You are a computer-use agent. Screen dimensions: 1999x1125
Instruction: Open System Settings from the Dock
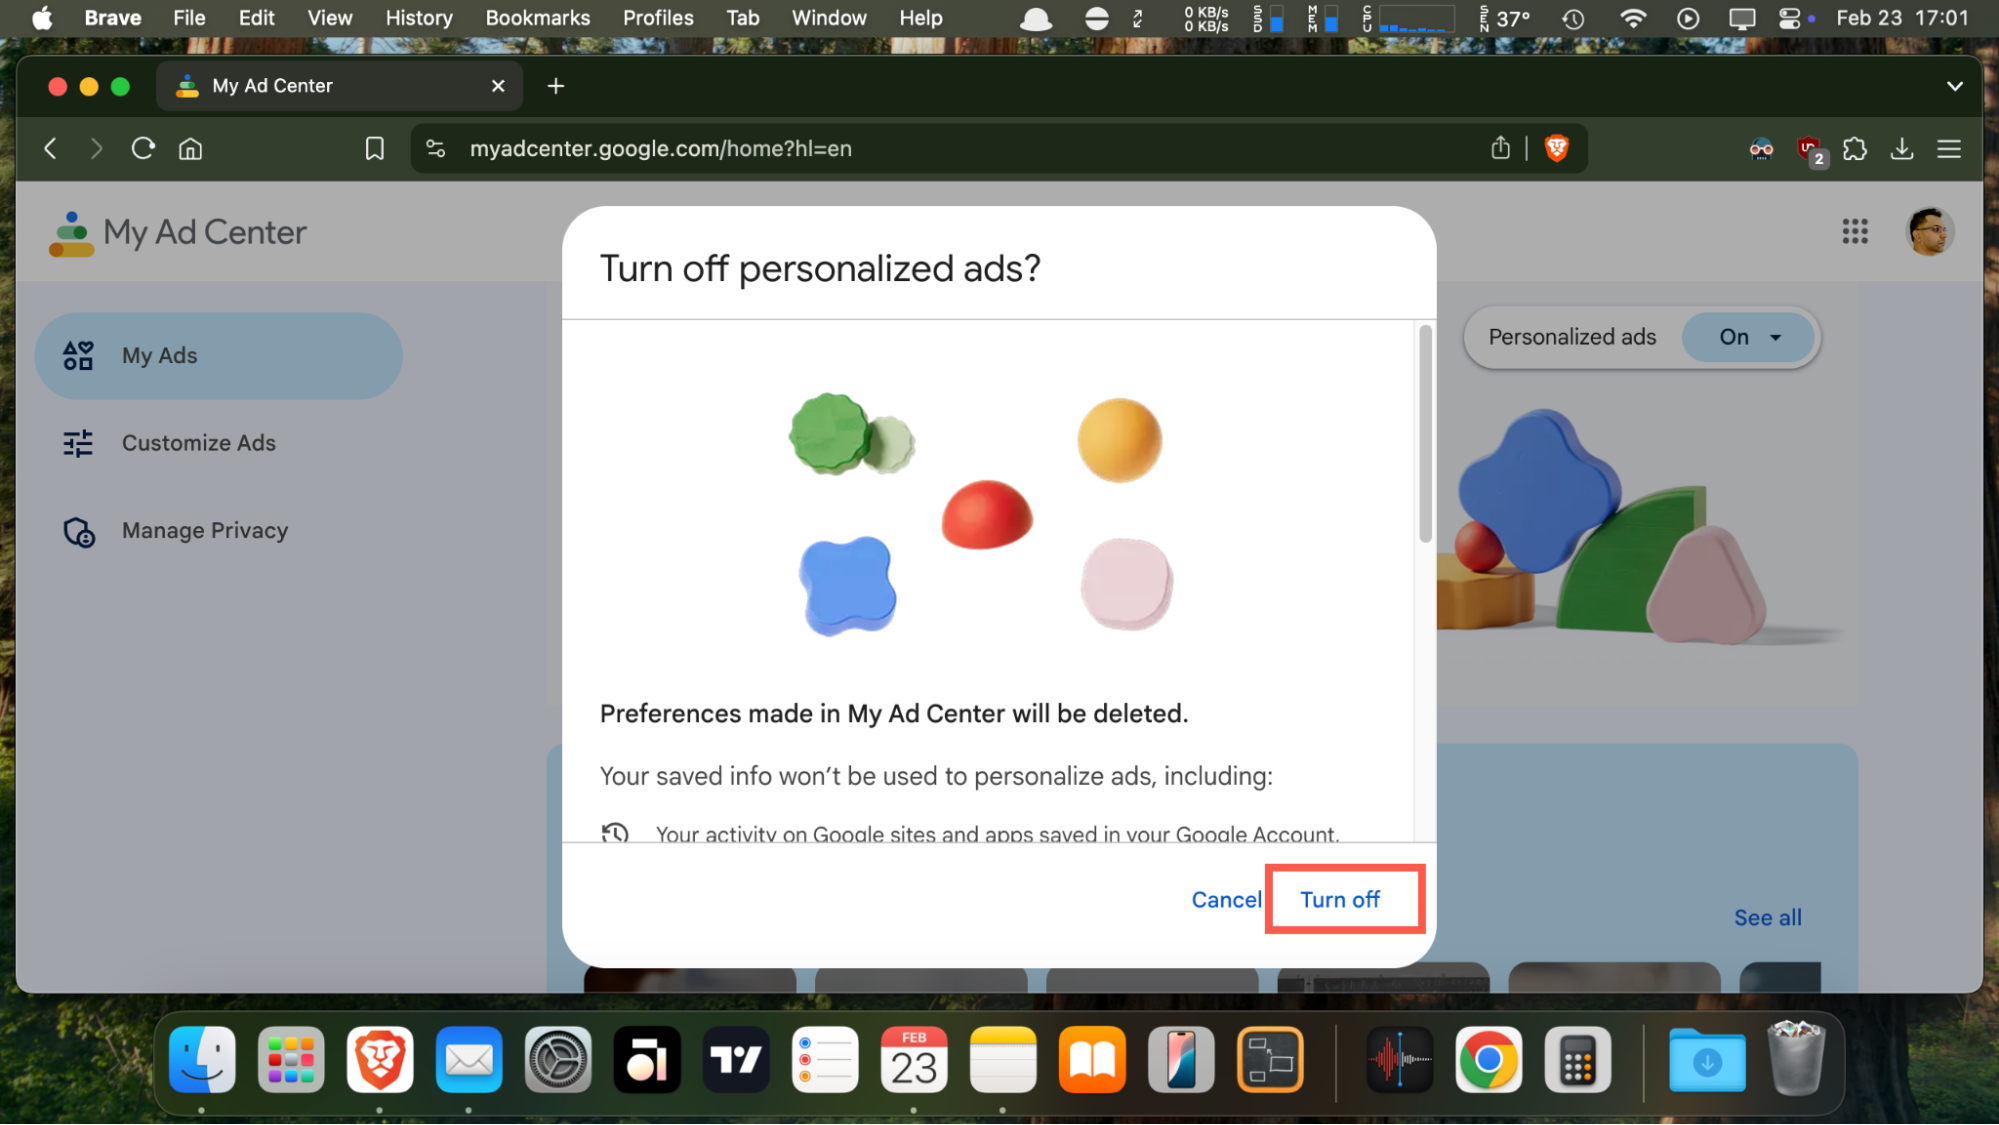pos(558,1059)
